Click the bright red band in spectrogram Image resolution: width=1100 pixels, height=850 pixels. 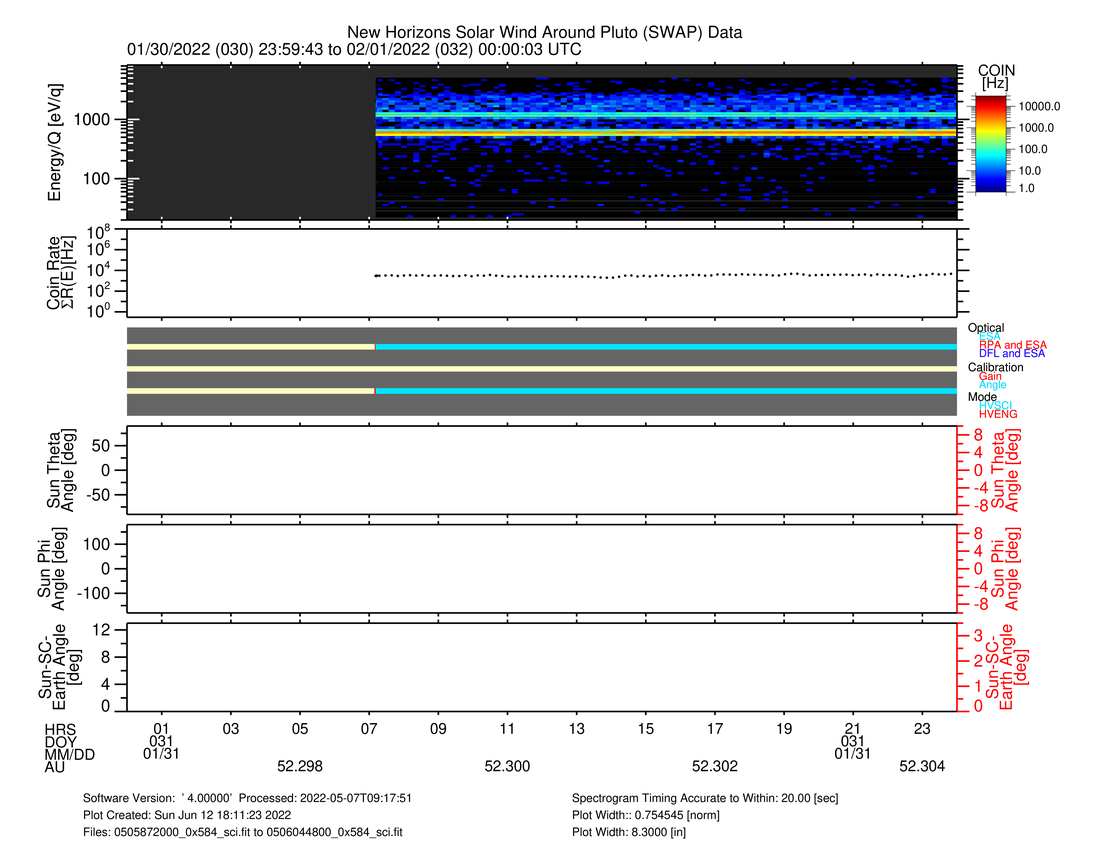pos(660,131)
